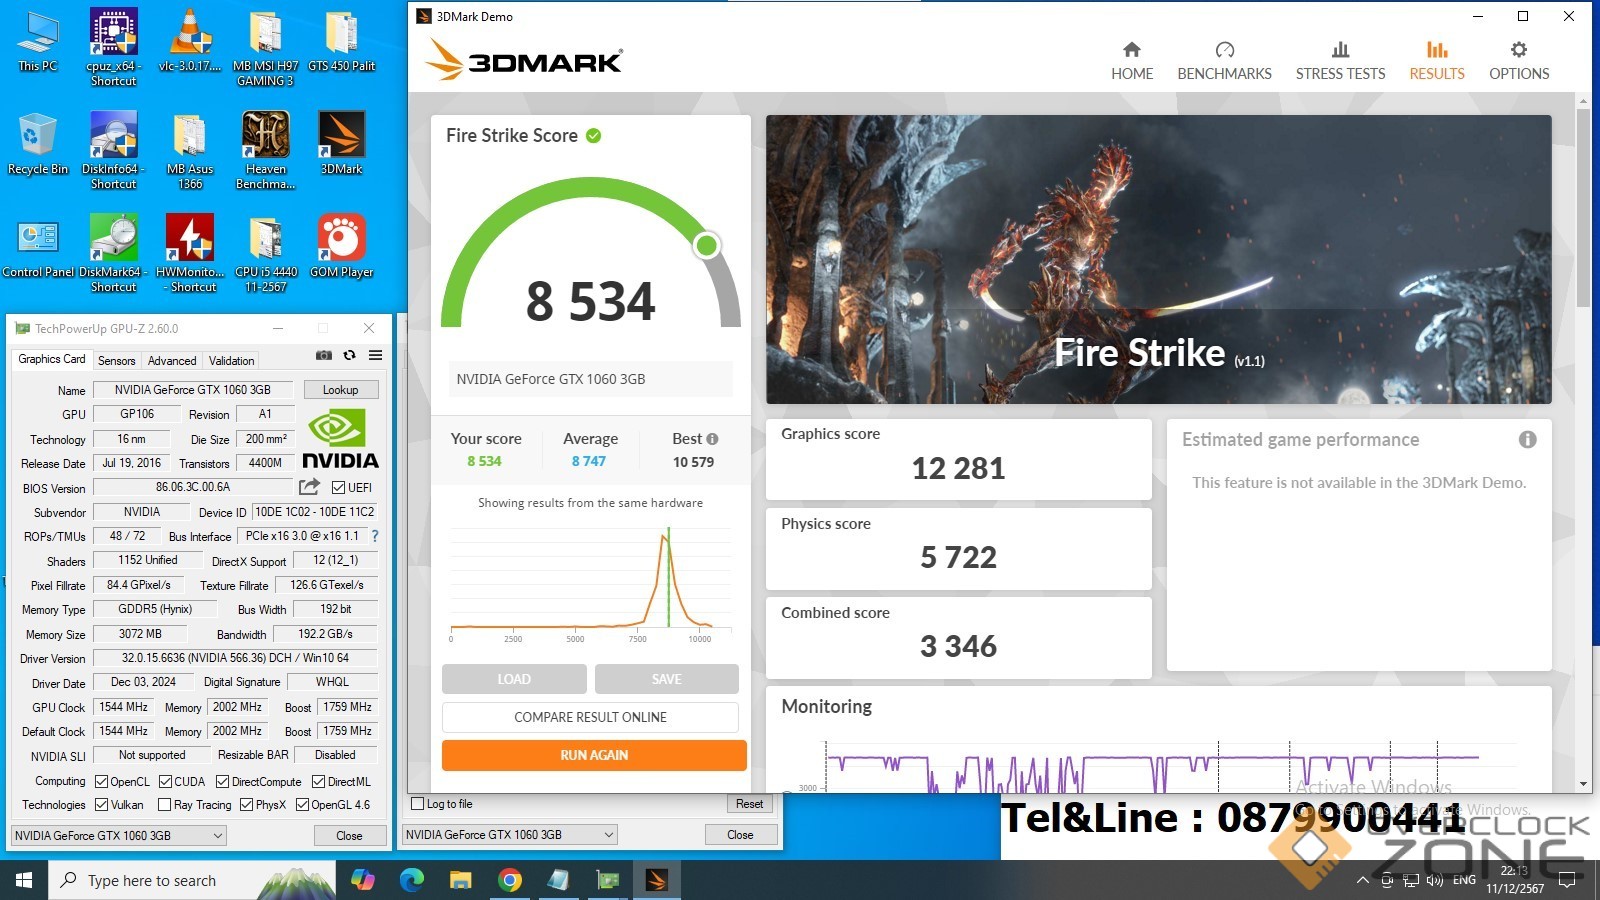Click the SAVE button in 3DMark
Screen dimensions: 1600x900
(667, 679)
